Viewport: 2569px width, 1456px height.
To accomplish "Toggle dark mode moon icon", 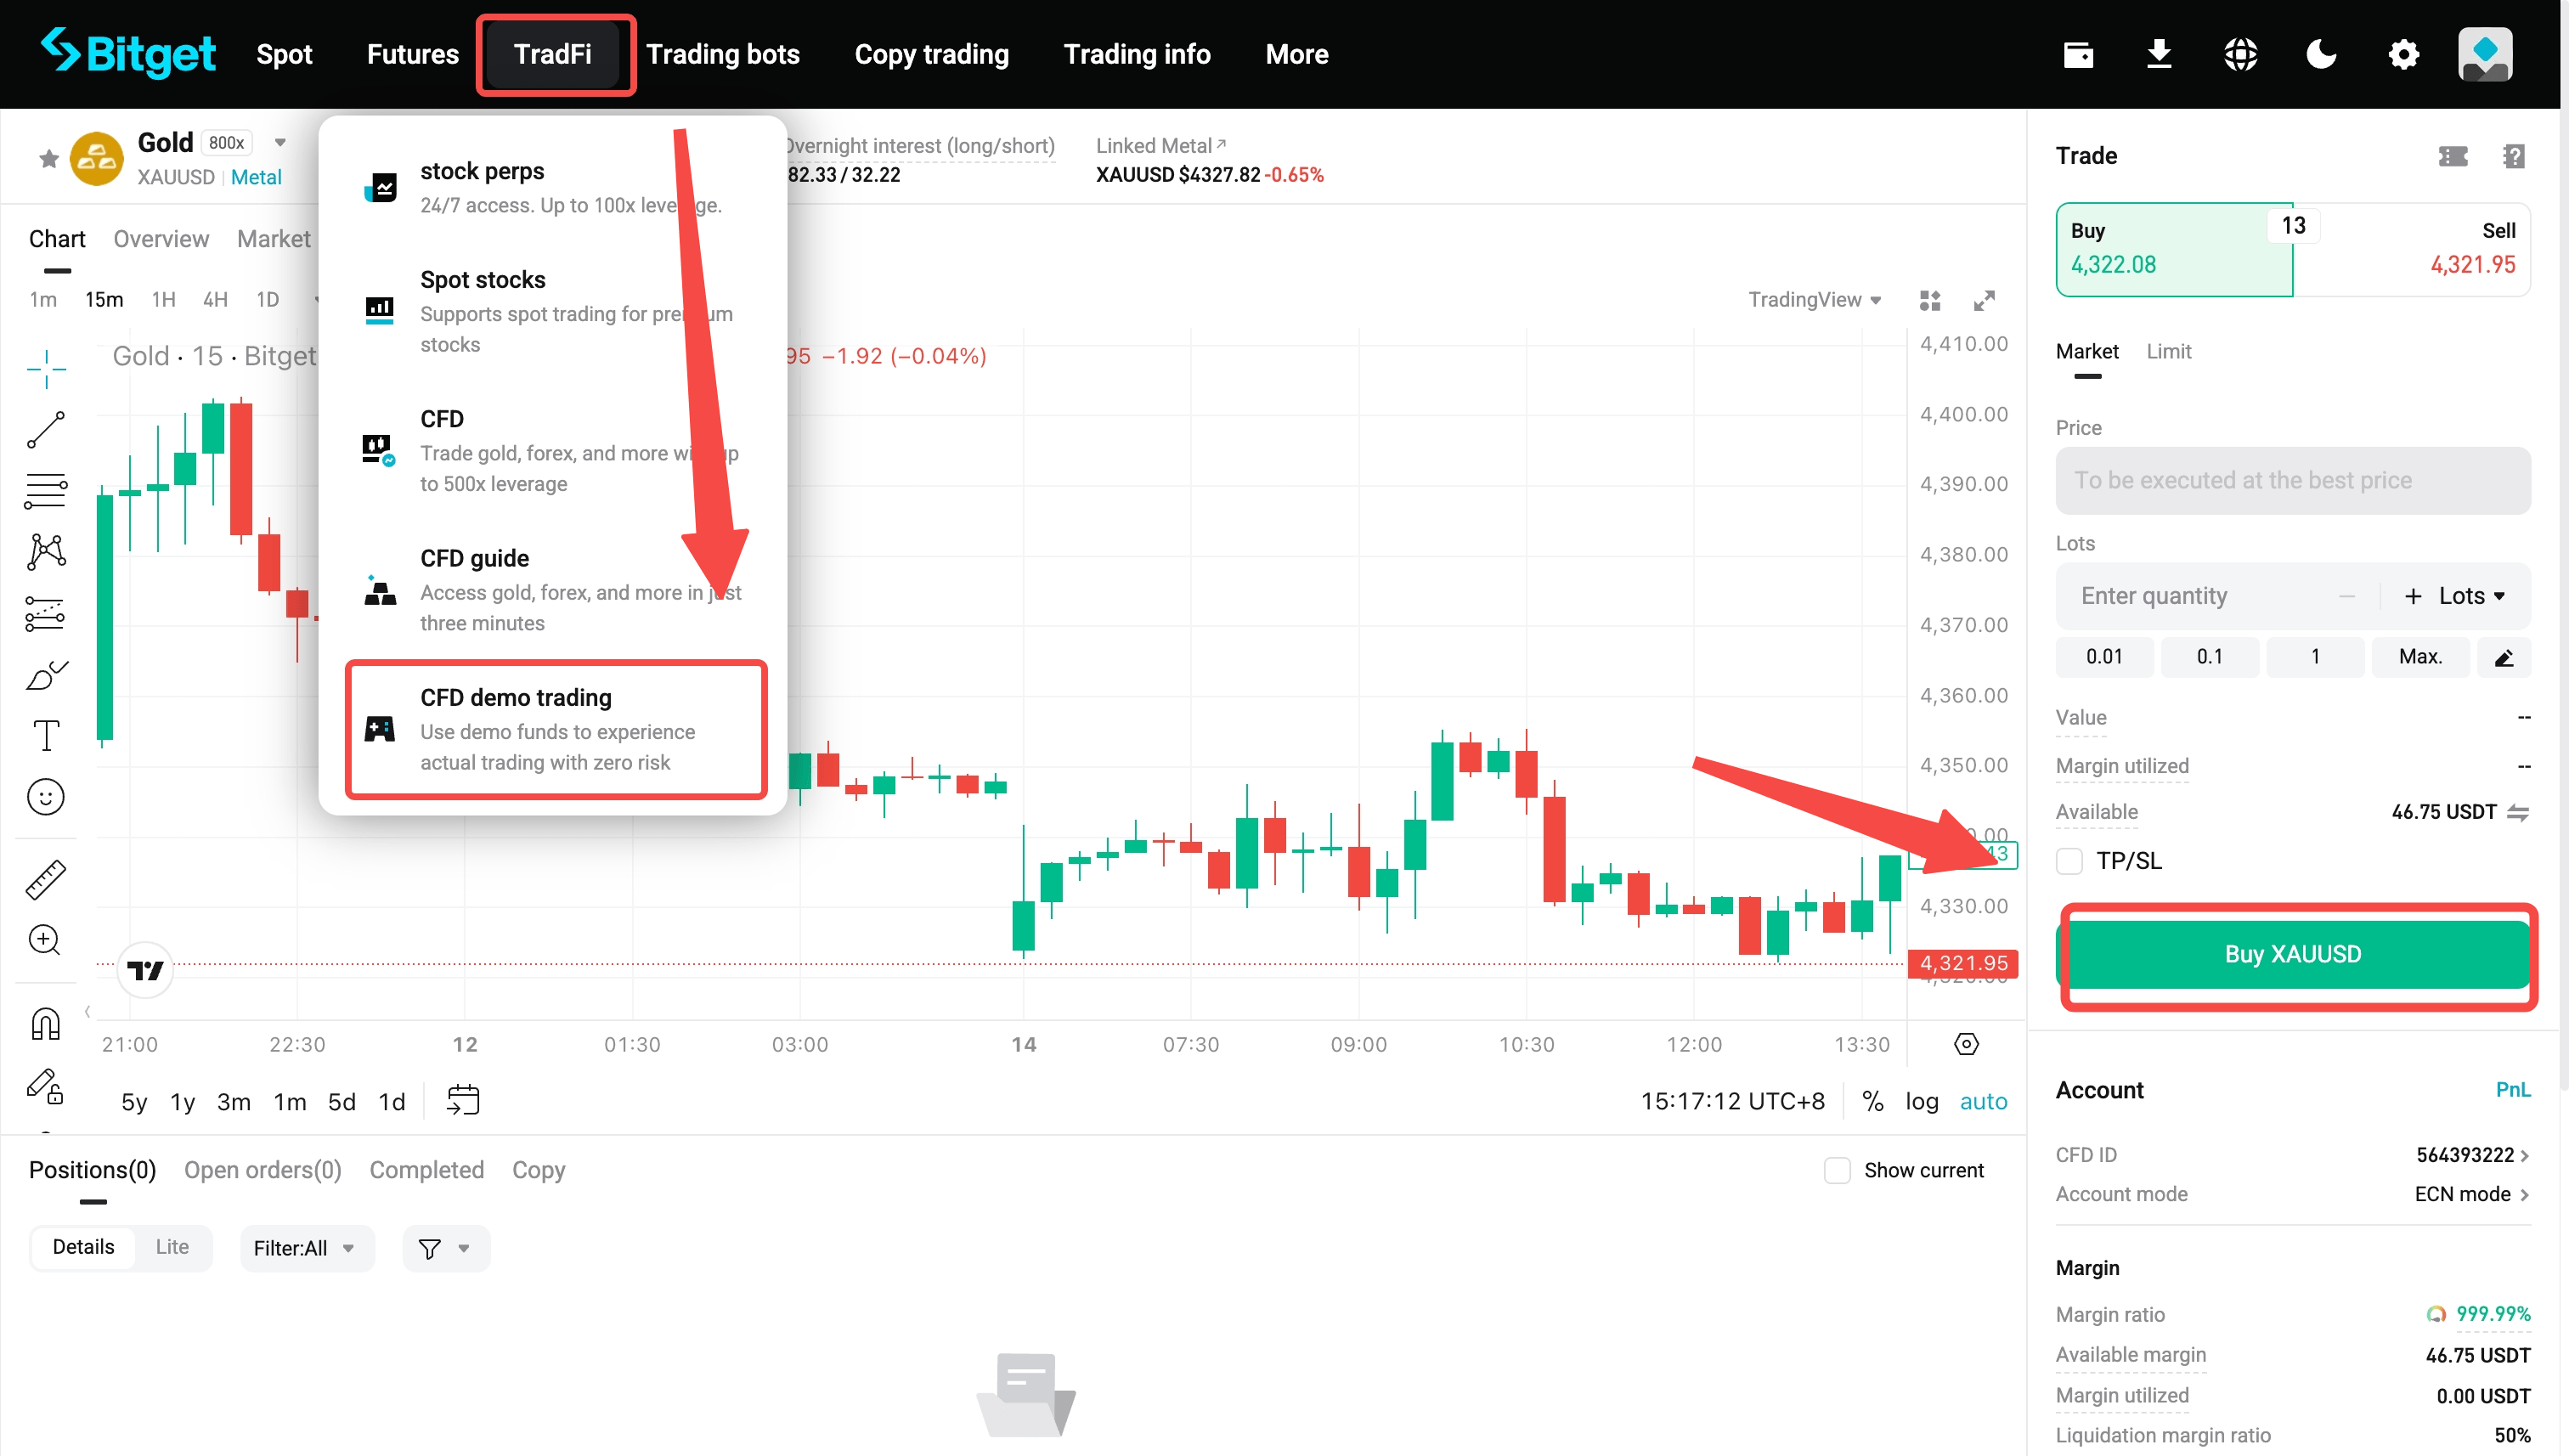I will click(x=2321, y=54).
